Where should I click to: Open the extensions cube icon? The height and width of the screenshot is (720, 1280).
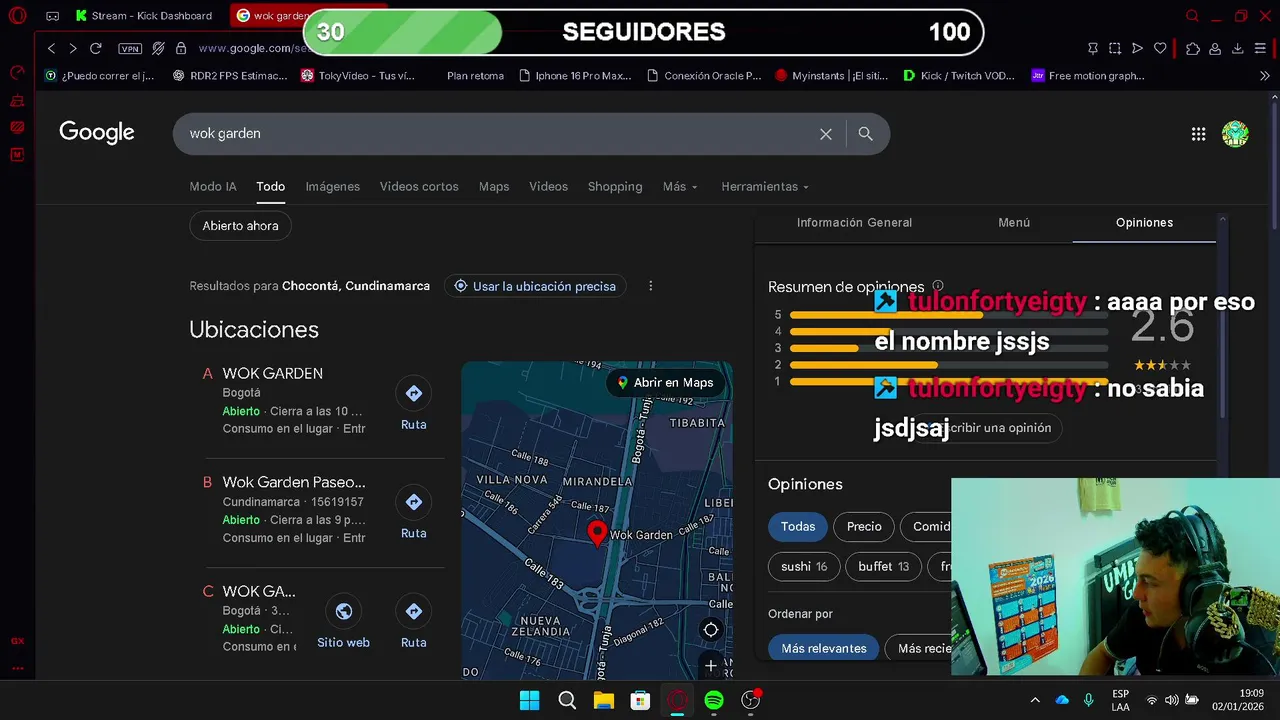tap(1193, 48)
